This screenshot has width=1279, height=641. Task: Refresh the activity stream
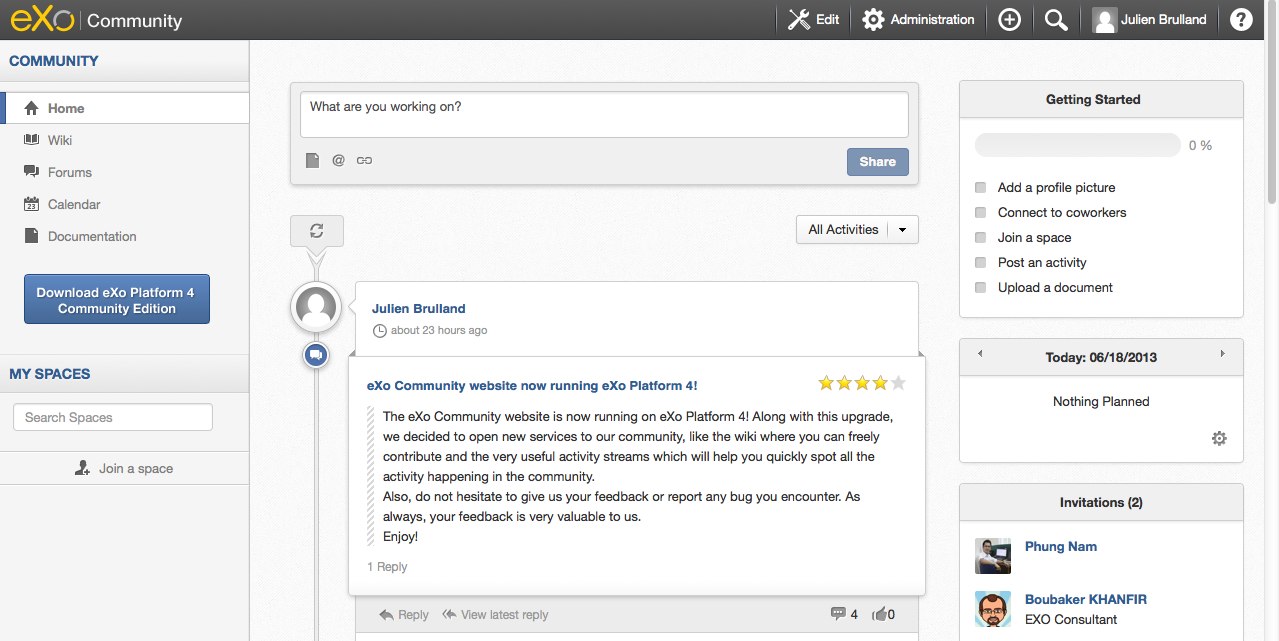pyautogui.click(x=317, y=231)
